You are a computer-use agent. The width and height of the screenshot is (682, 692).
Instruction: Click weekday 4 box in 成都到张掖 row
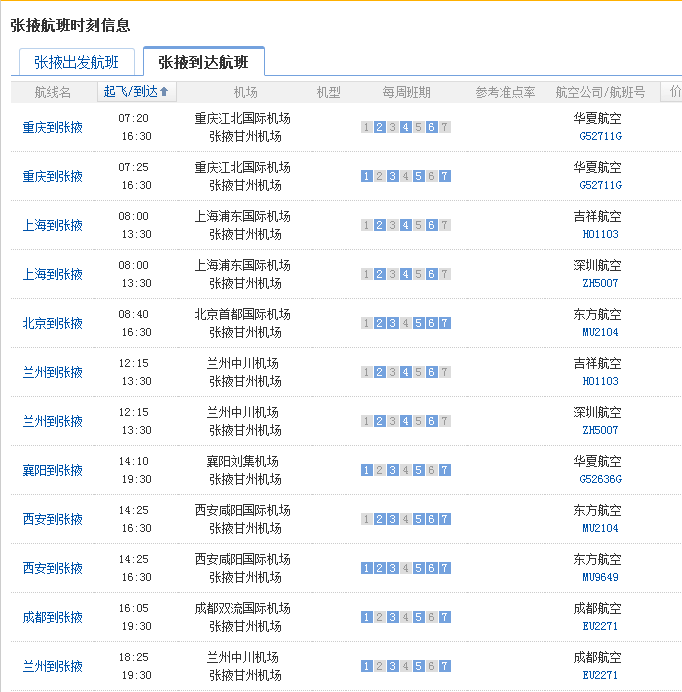pyautogui.click(x=406, y=617)
